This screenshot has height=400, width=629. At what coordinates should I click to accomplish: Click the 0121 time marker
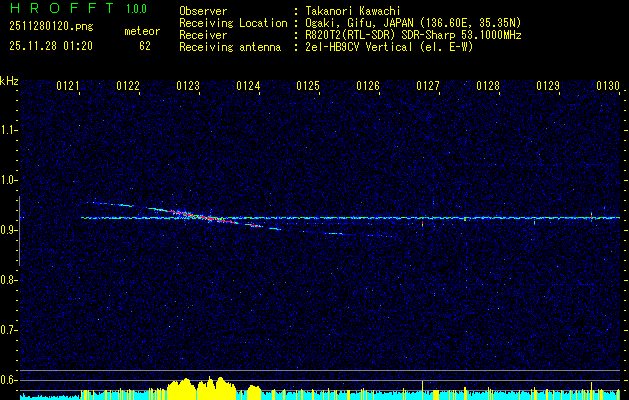pyautogui.click(x=69, y=87)
